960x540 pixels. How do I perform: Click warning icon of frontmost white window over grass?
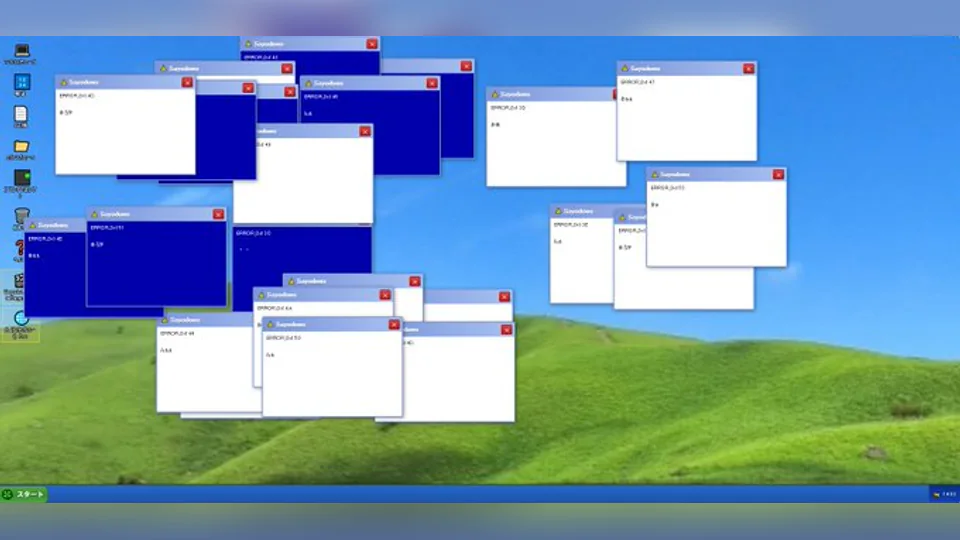click(270, 324)
